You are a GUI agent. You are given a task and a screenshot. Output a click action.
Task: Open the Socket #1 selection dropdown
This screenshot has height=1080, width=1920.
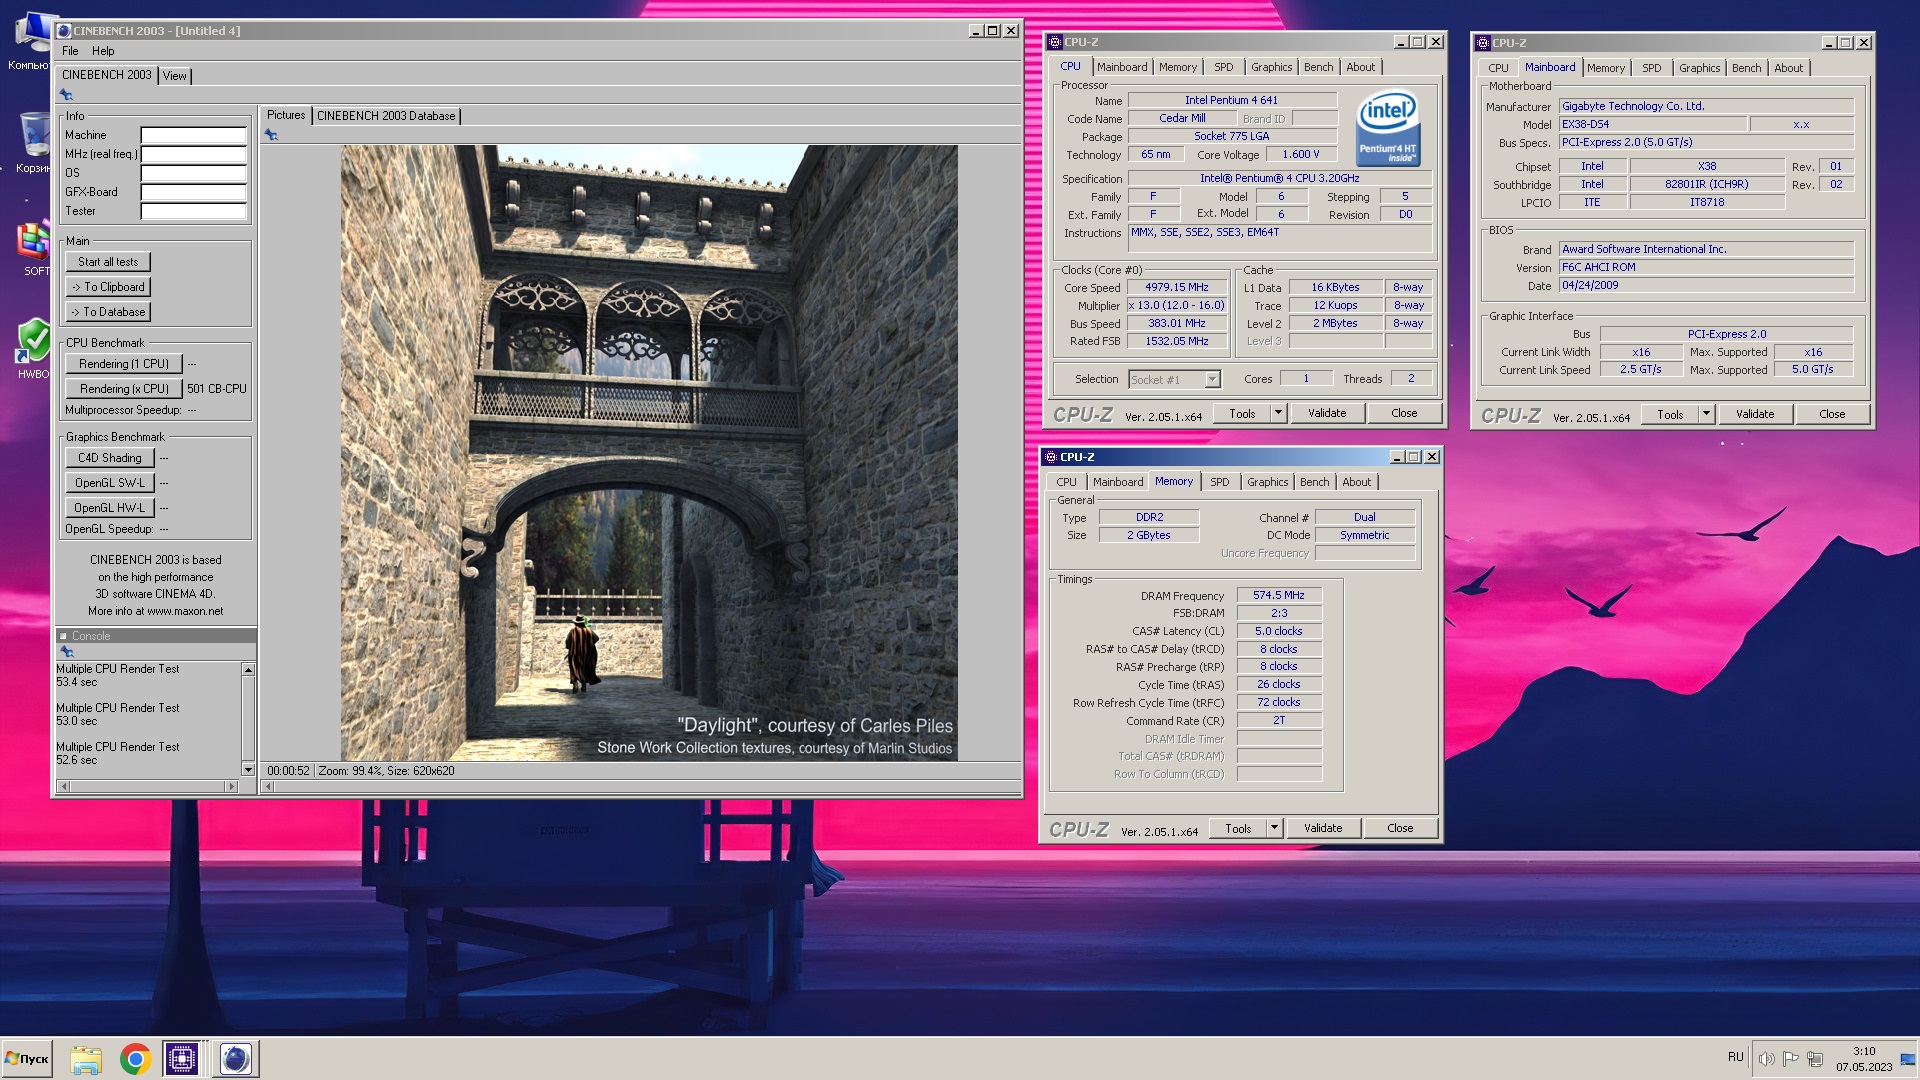pyautogui.click(x=1212, y=380)
